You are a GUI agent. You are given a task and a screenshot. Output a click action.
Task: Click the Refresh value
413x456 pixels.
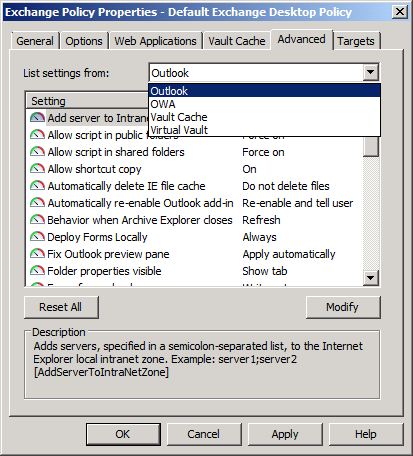(261, 220)
